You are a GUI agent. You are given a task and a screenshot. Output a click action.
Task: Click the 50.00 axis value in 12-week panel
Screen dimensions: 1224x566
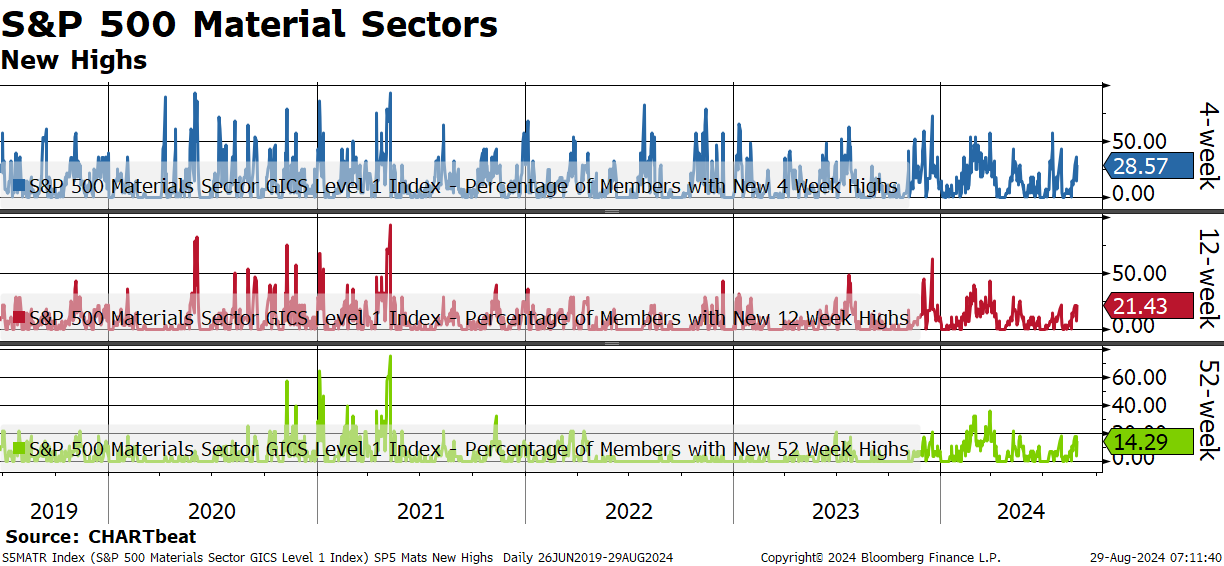1139,273
